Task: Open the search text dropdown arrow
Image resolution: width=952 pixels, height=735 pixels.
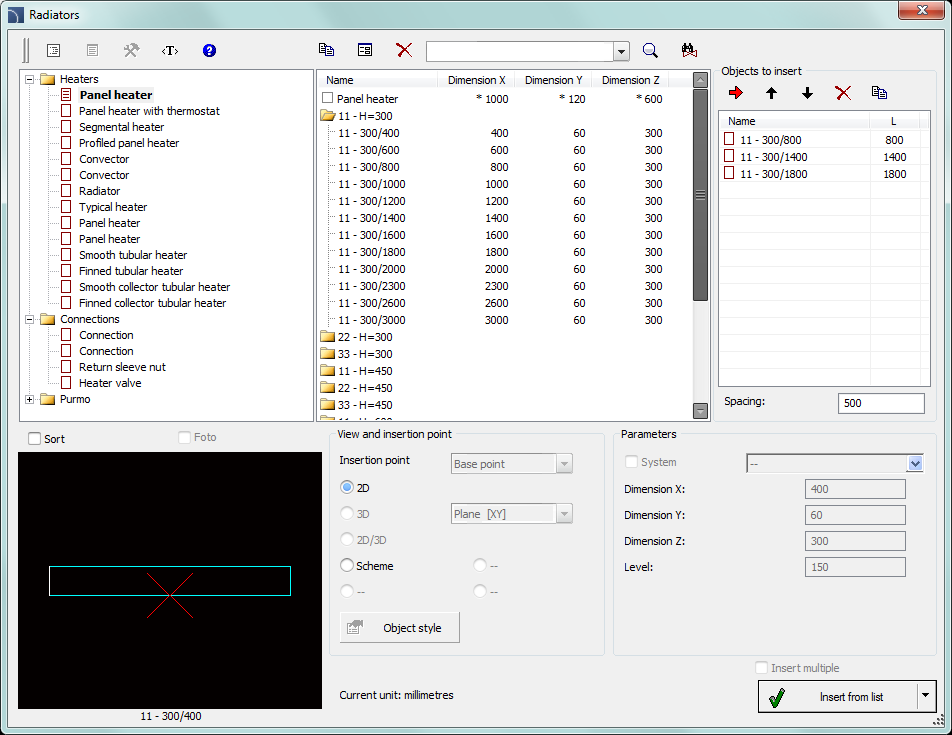Action: pyautogui.click(x=621, y=51)
